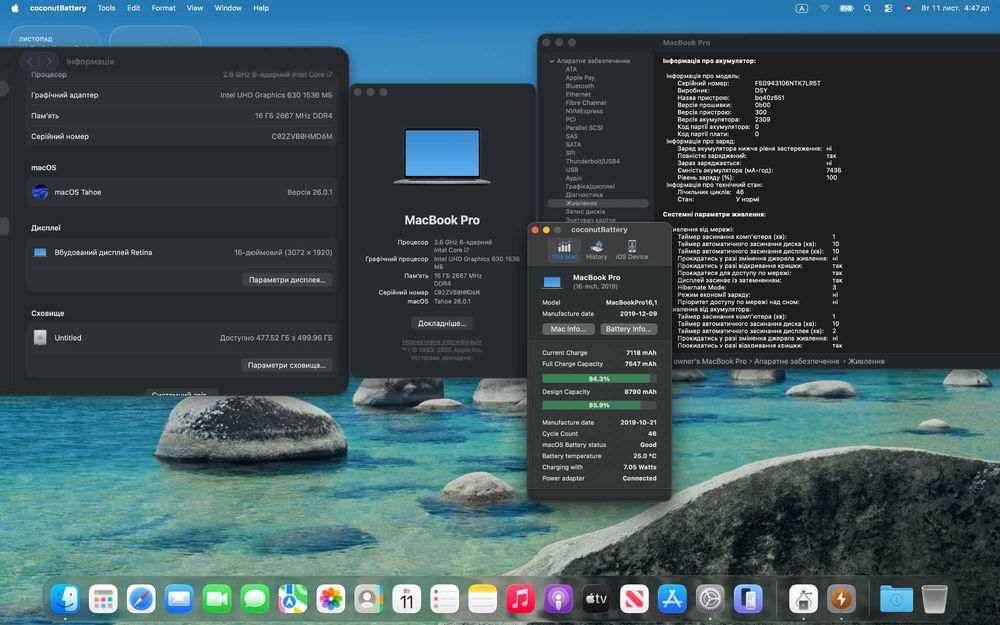This screenshot has height=625, width=1000.
Task: Open the Notes app in the Dock
Action: [x=482, y=599]
